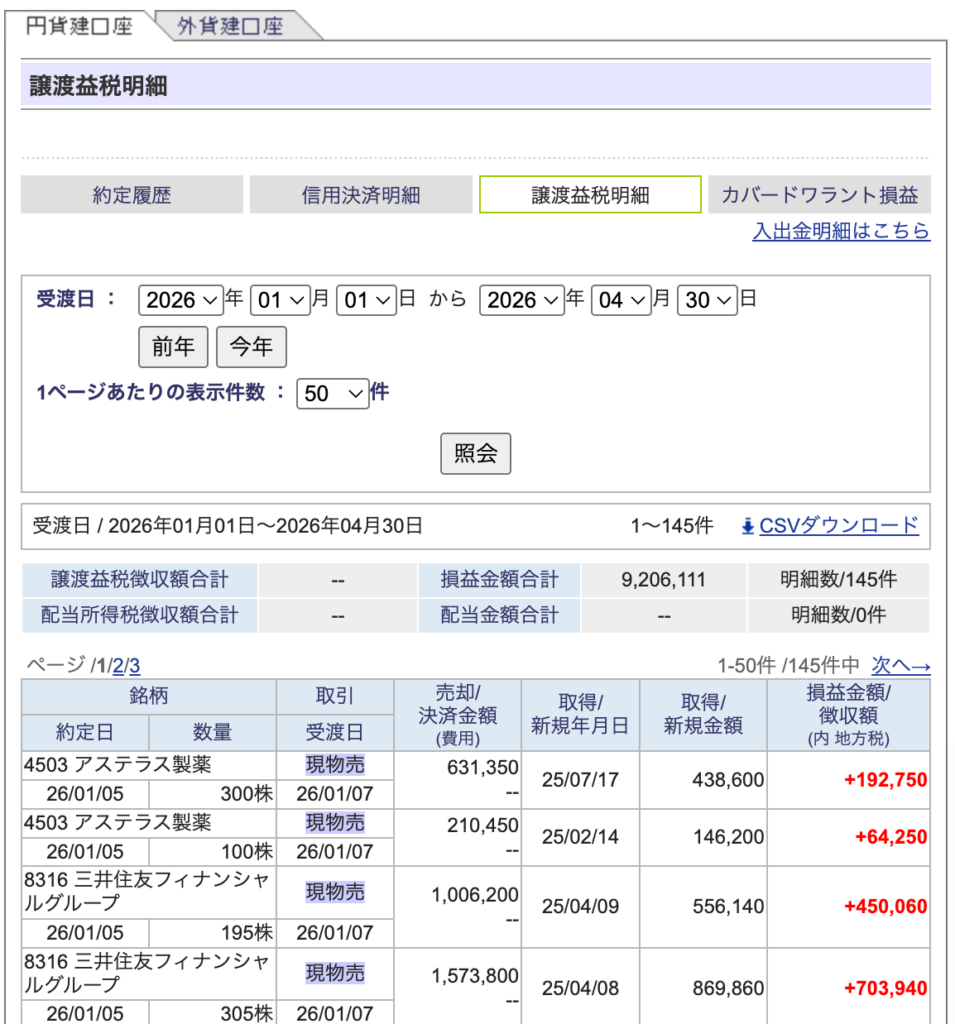Viewport: 955px width, 1024px height.
Task: Click the 照会 search button
Action: point(476,454)
